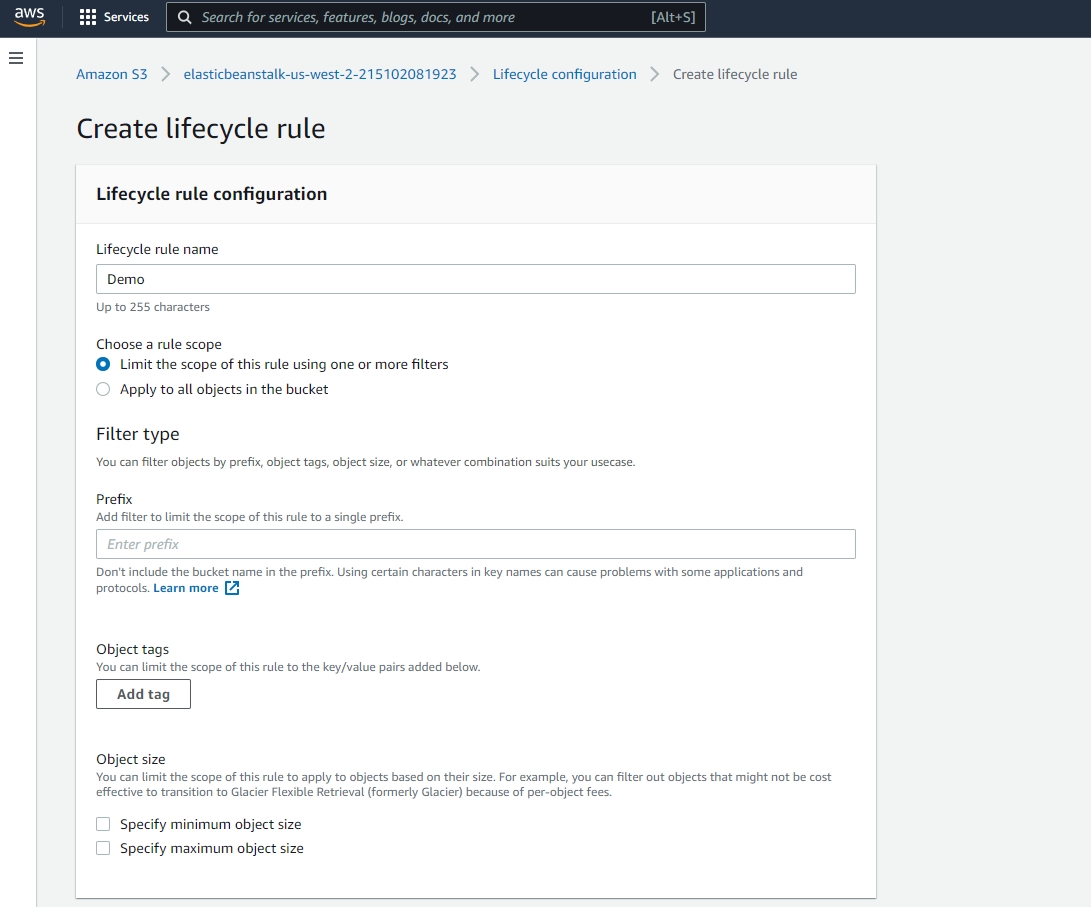The height and width of the screenshot is (907, 1091).
Task: Return to Lifecycle configuration via breadcrumb
Action: [564, 74]
